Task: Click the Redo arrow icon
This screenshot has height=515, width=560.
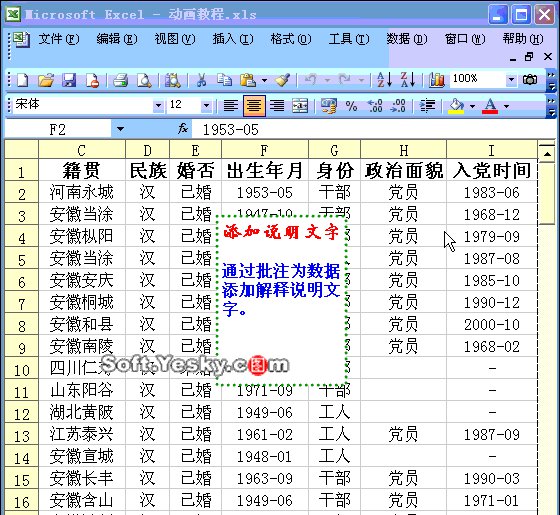Action: tap(345, 80)
